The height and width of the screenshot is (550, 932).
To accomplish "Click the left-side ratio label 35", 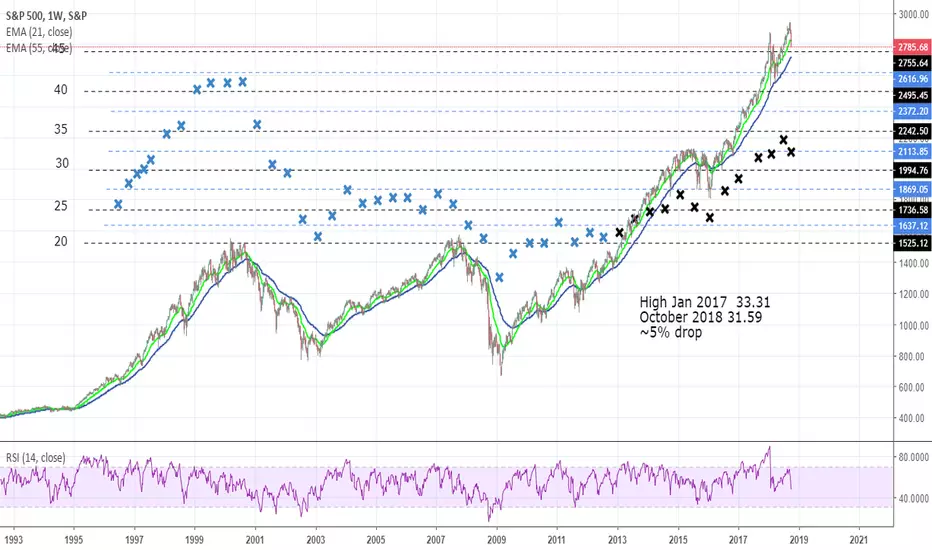I will click(x=61, y=129).
